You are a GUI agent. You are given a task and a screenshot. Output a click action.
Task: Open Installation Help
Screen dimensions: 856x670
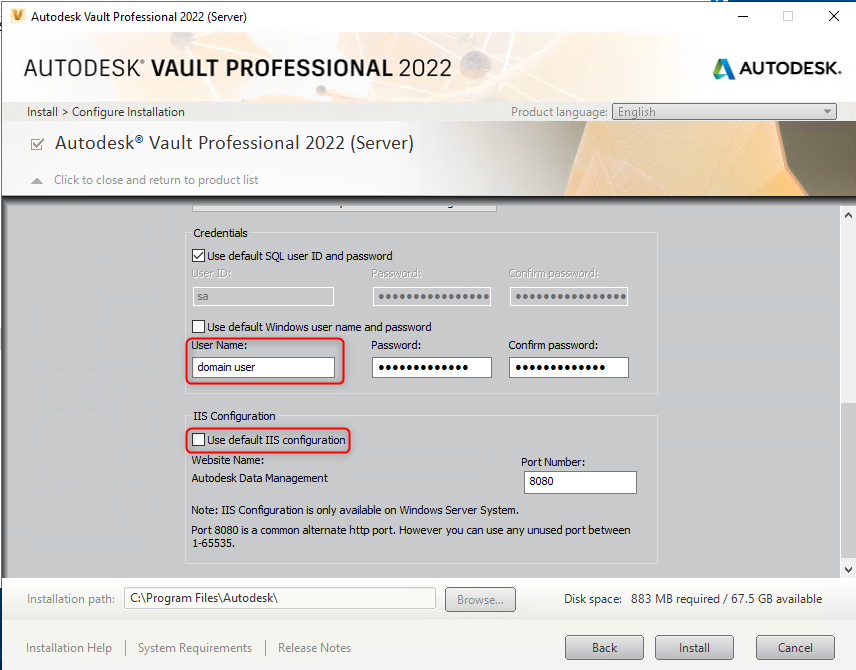(68, 647)
